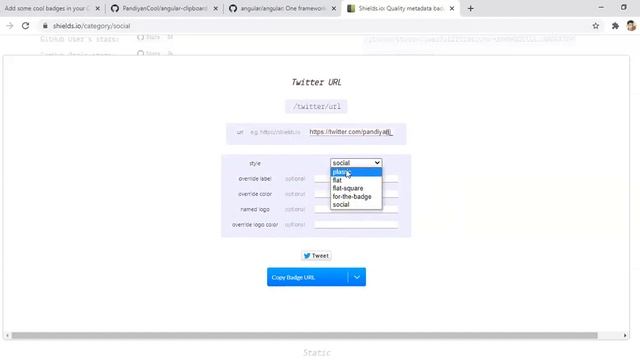The image size is (640, 360).
Task: View site info via the lock icon
Action: click(45, 26)
